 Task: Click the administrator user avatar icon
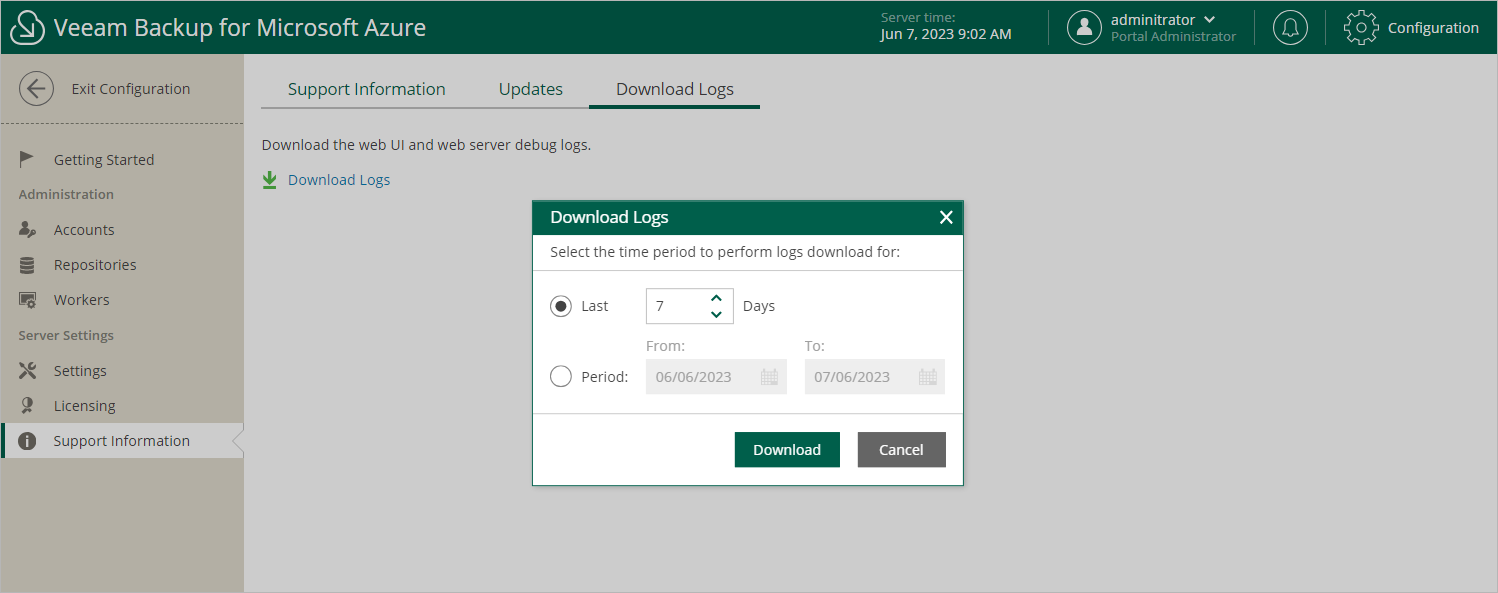1084,28
